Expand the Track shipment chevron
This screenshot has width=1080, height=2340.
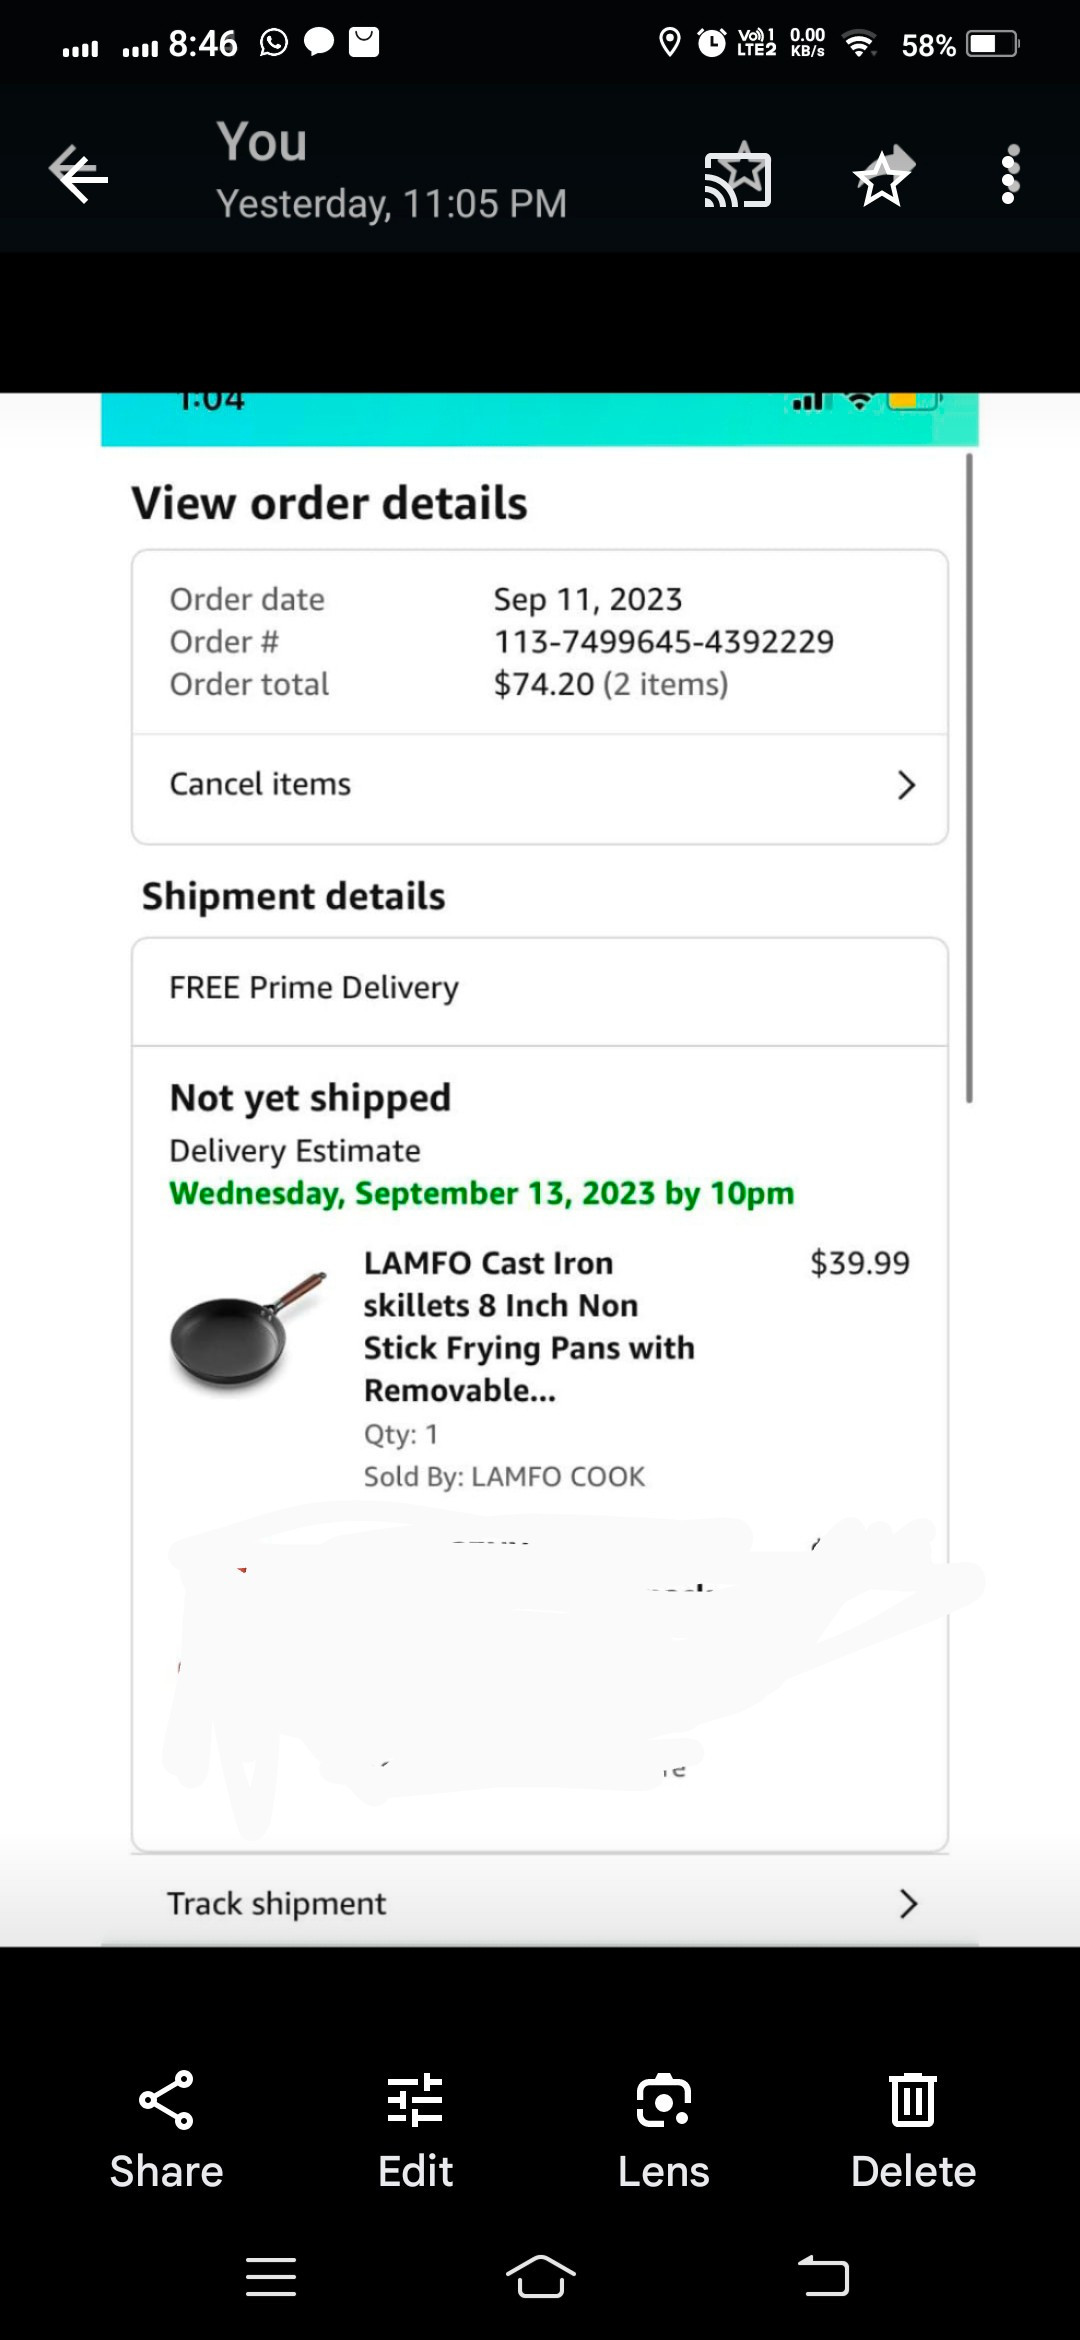907,1903
